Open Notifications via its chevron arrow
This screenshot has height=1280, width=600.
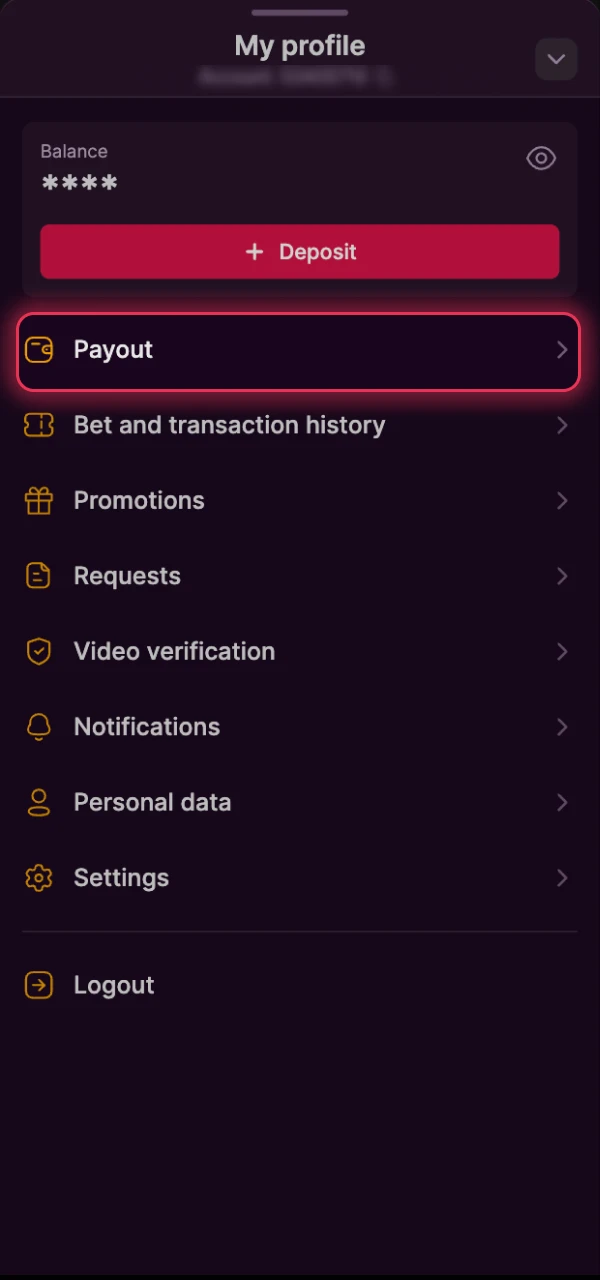[562, 727]
